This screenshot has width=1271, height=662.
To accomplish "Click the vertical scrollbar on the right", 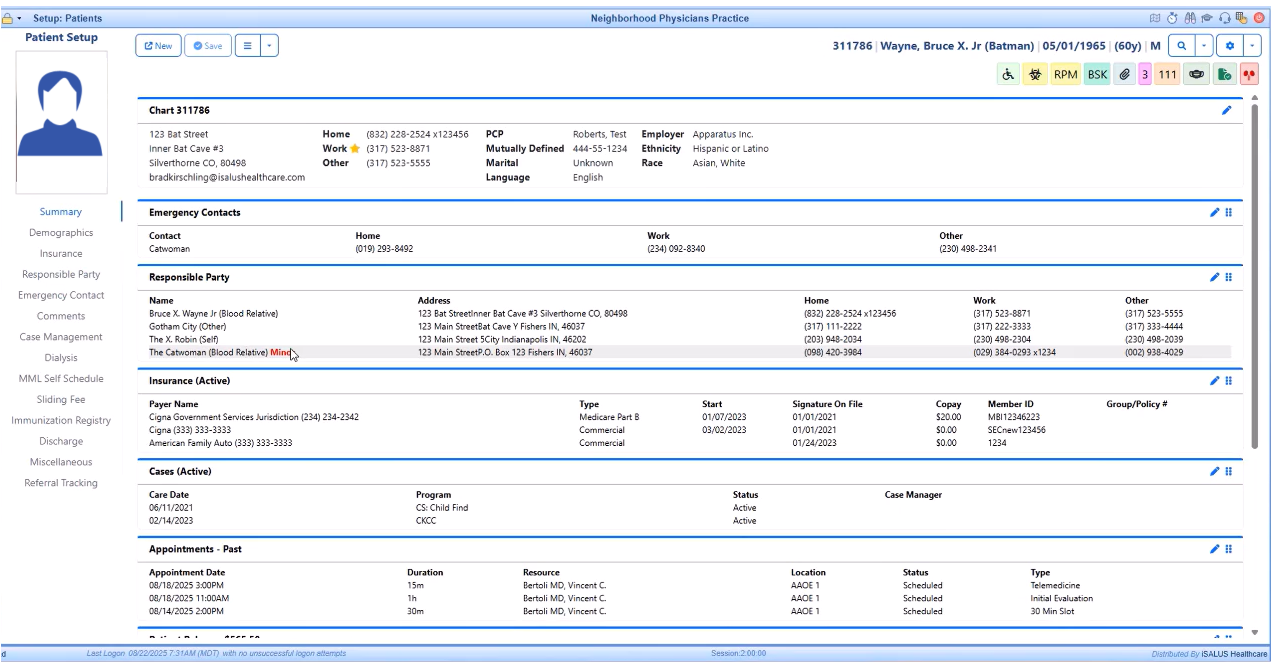I will [1255, 275].
